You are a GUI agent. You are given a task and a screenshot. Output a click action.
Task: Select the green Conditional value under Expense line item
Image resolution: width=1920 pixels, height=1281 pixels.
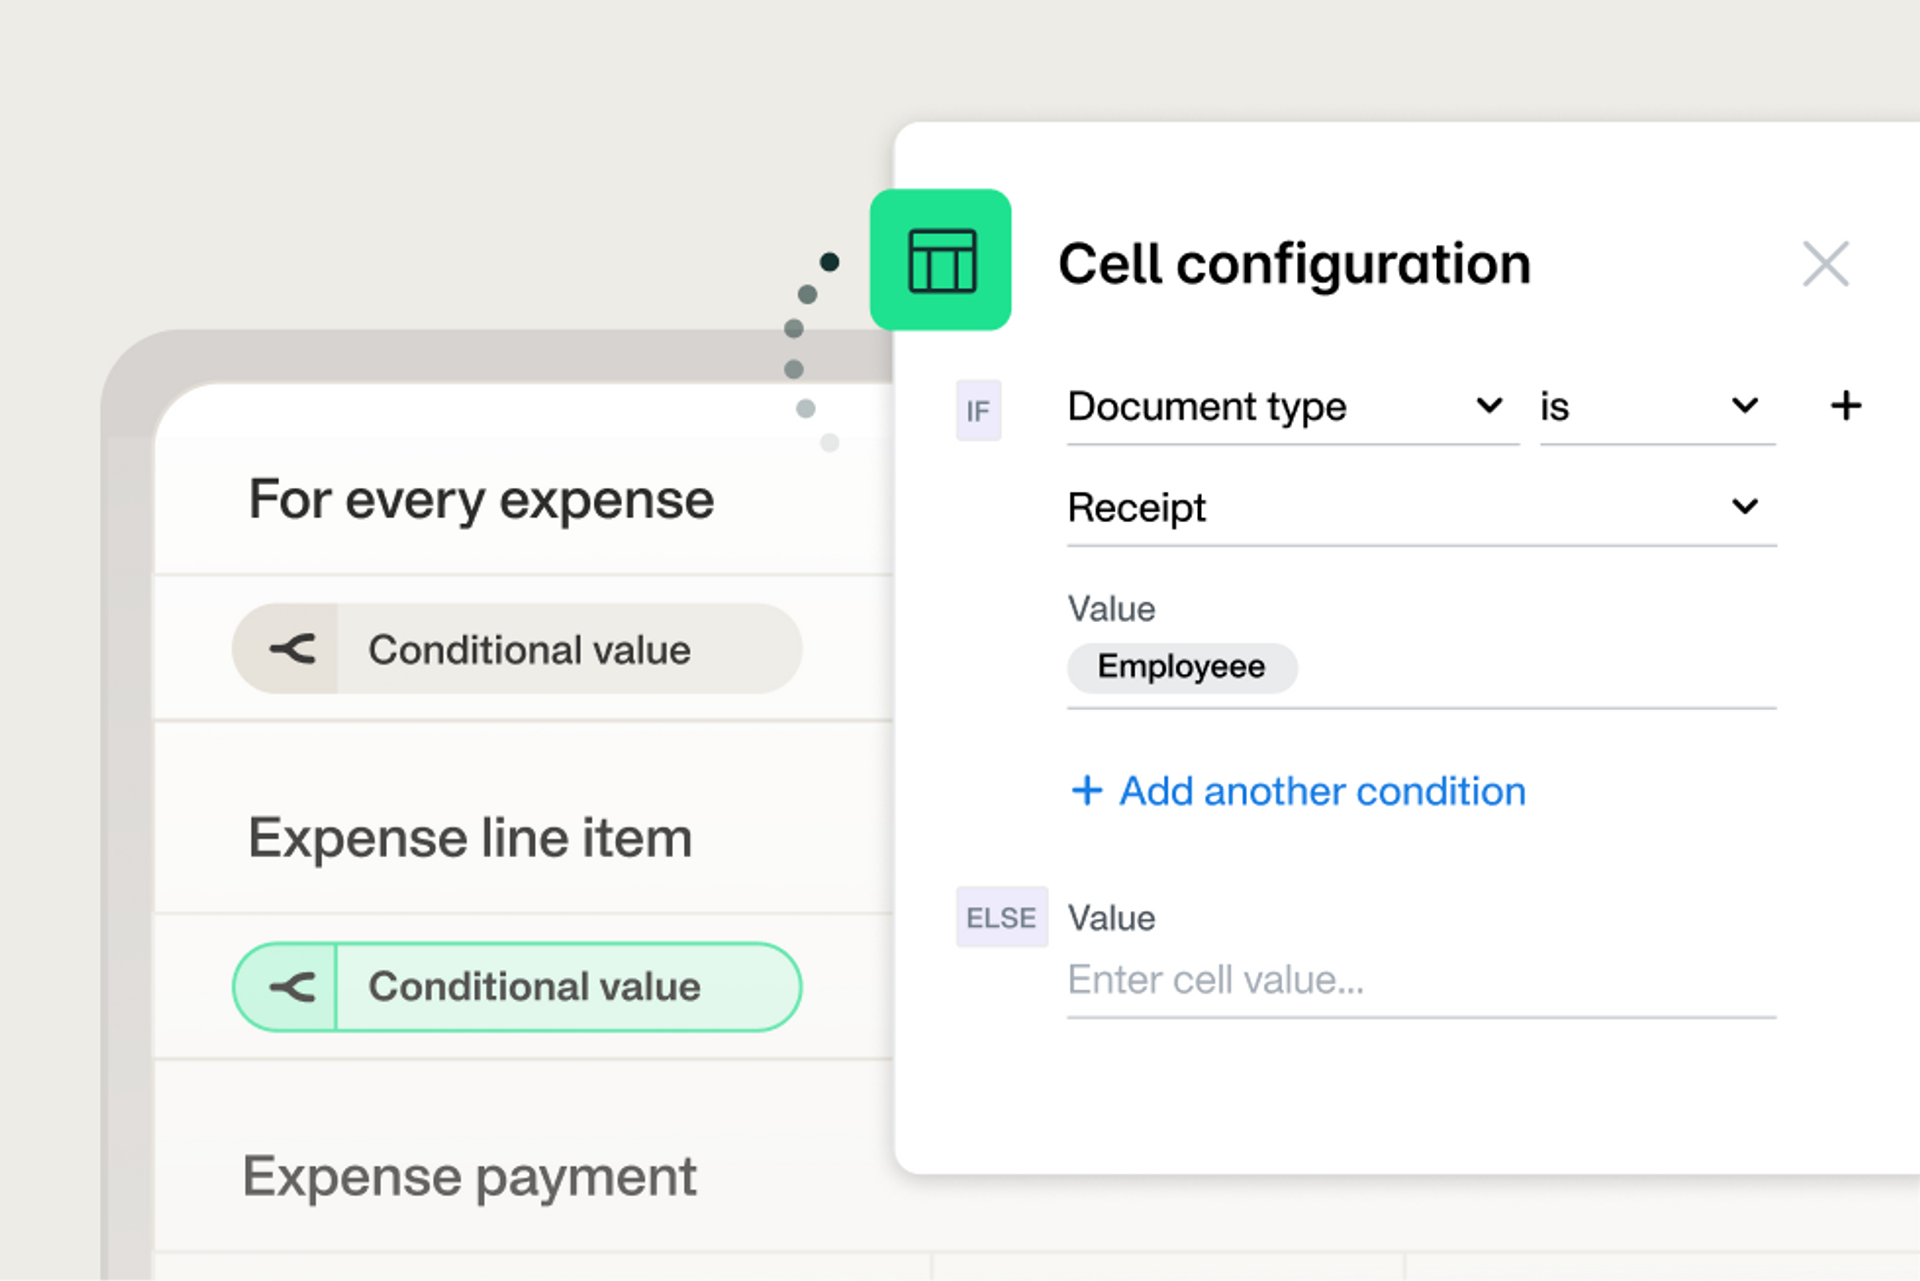tap(517, 987)
